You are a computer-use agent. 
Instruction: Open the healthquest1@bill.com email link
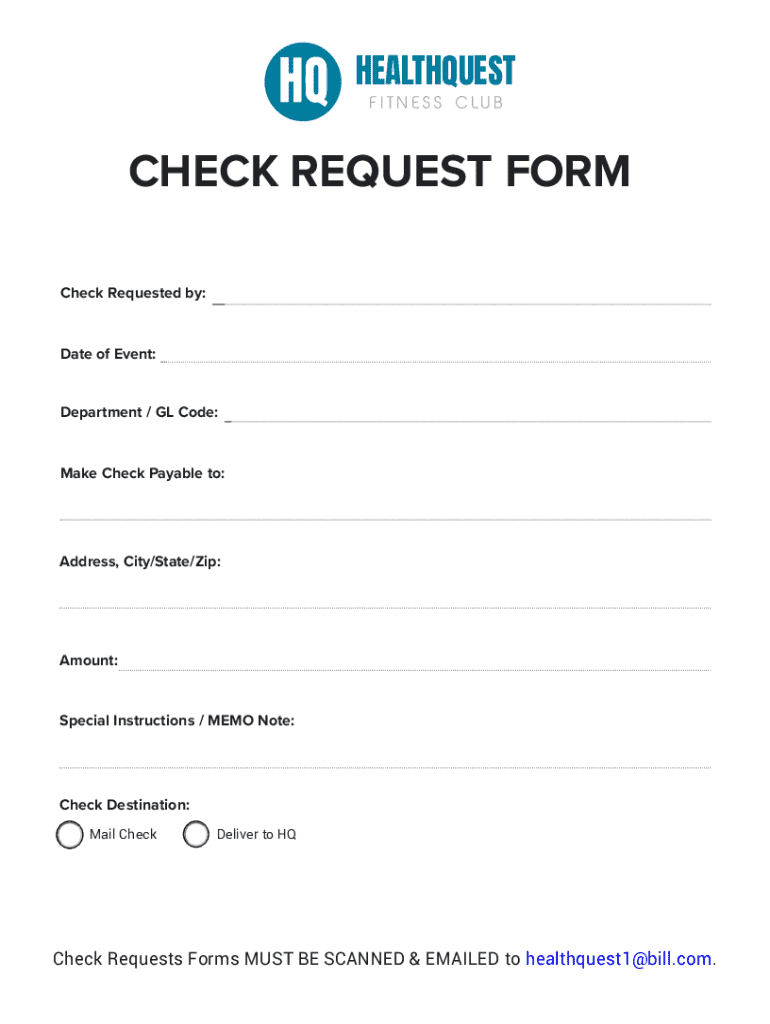point(619,960)
